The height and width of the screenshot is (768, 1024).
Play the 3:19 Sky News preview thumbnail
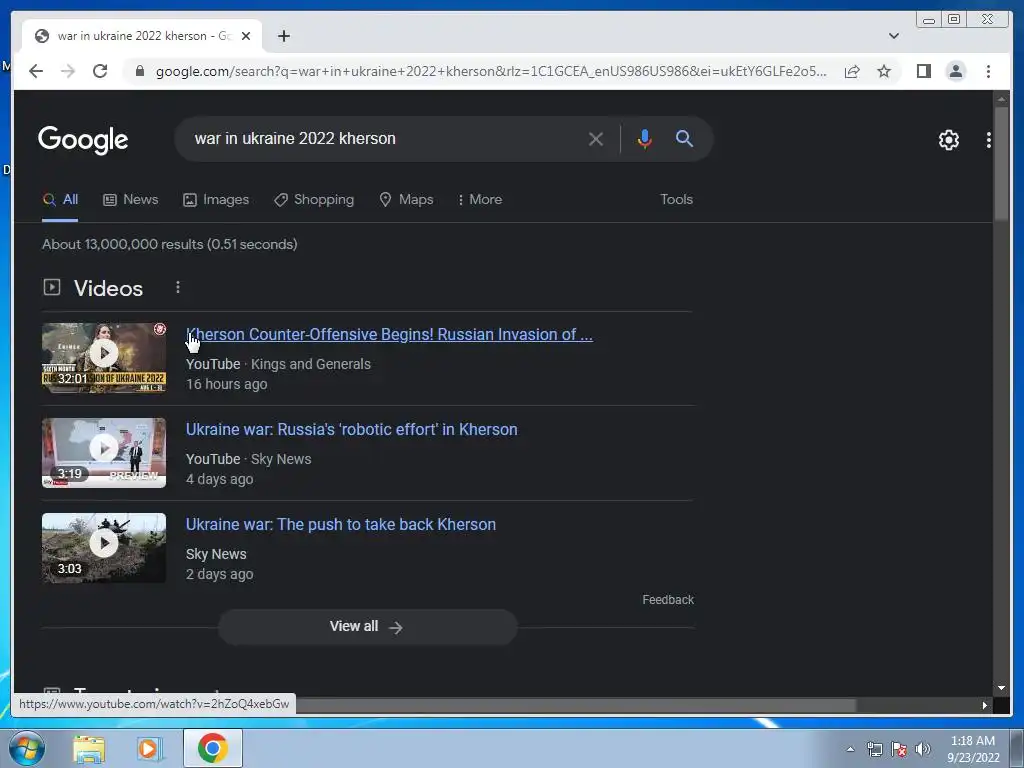104,453
